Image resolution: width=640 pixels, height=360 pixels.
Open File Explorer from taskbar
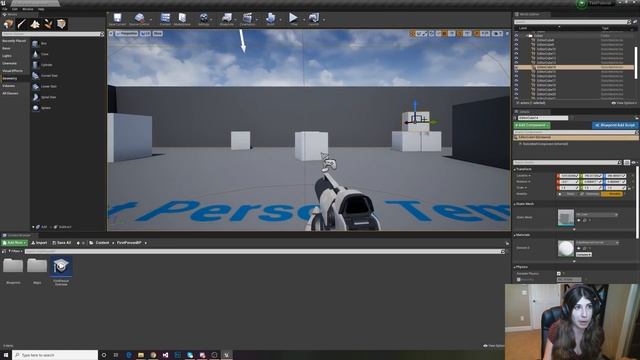(x=141, y=355)
